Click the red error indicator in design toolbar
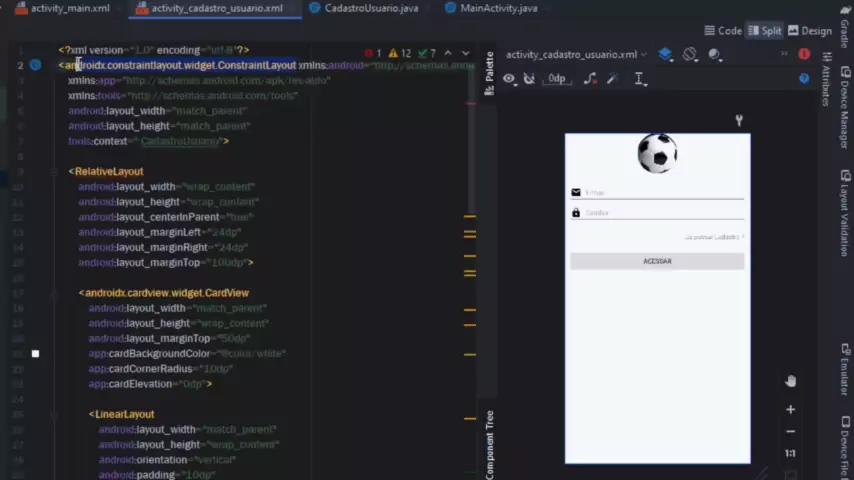Image resolution: width=854 pixels, height=480 pixels. [804, 54]
